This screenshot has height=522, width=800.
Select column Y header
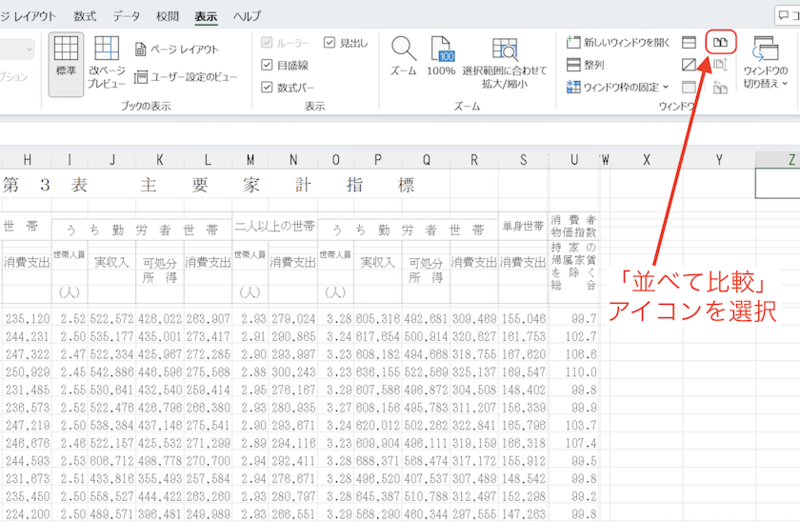(x=719, y=160)
